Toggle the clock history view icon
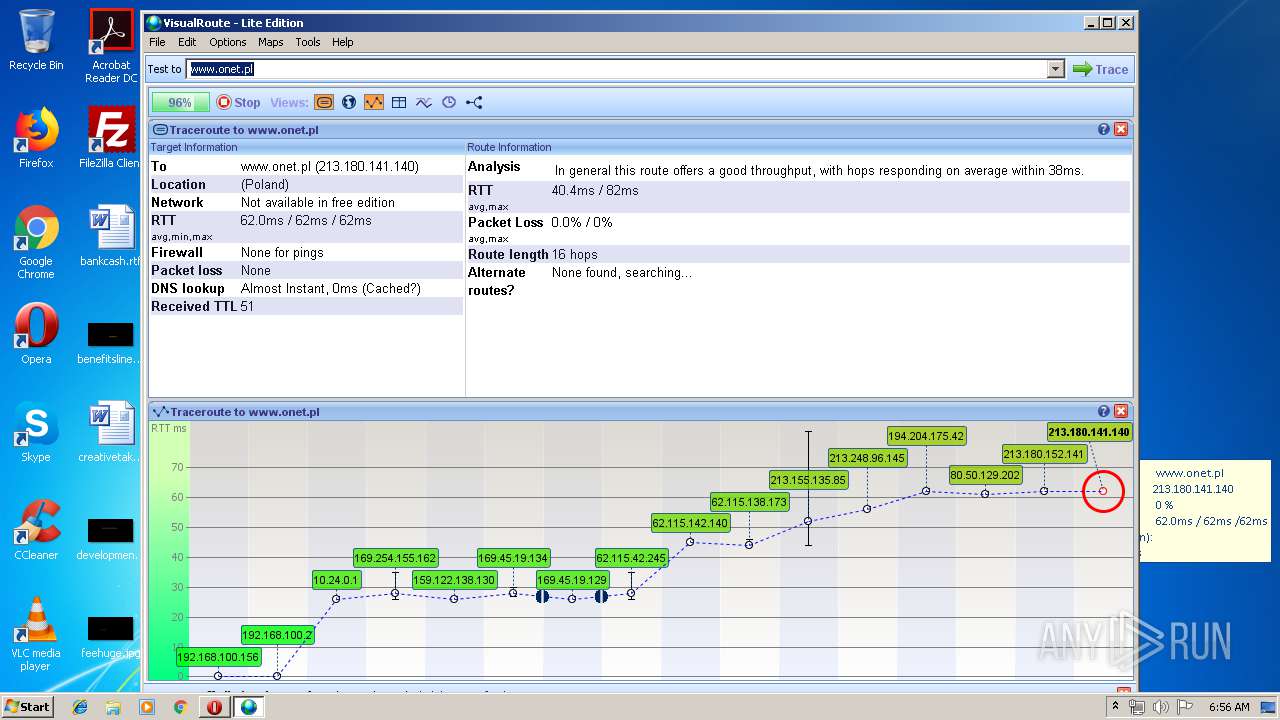 point(449,102)
